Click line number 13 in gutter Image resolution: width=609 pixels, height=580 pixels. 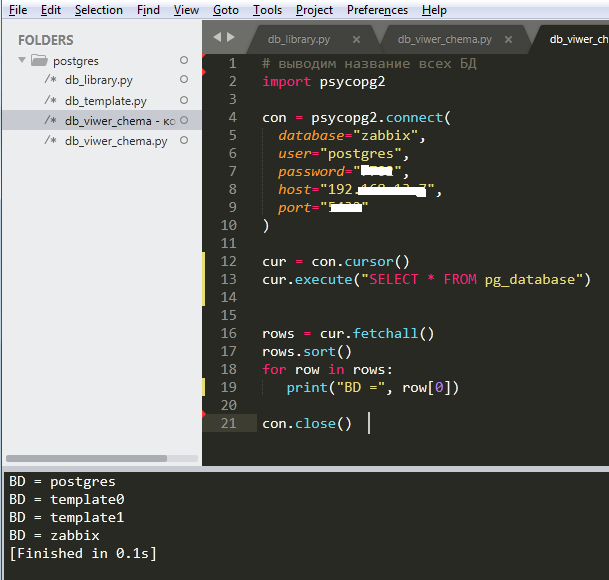[x=228, y=279]
